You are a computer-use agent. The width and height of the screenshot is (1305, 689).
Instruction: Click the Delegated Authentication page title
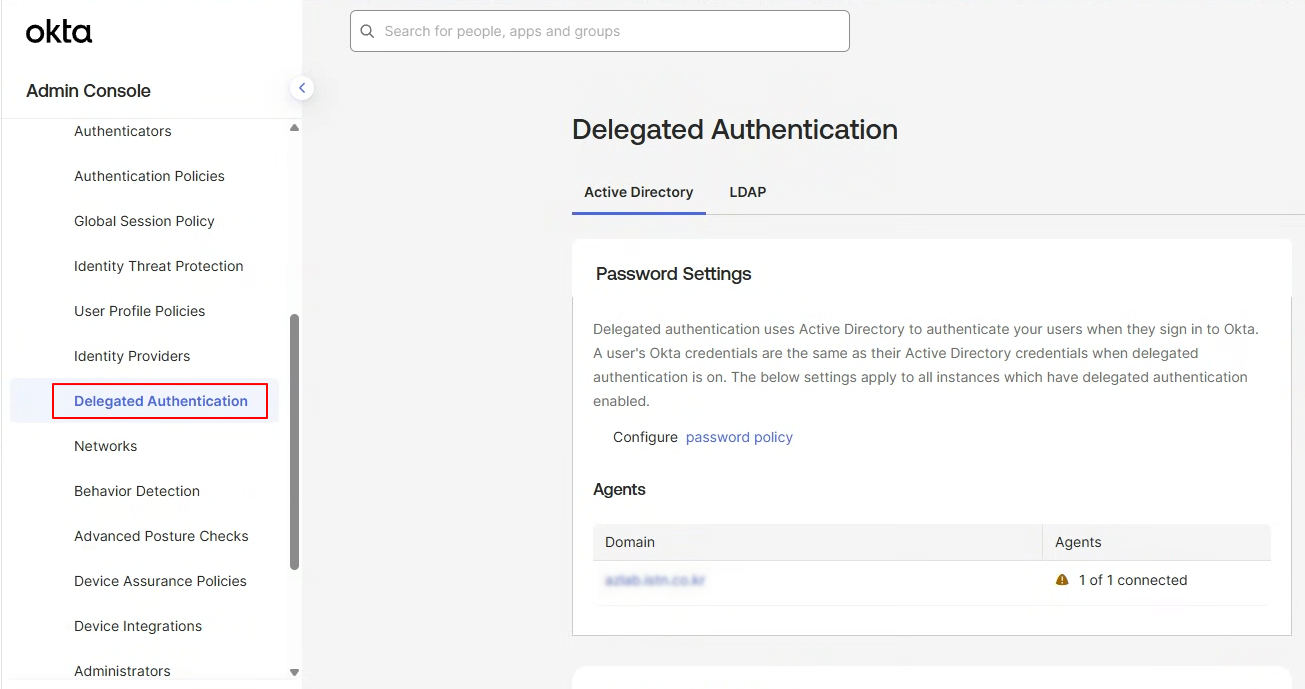point(735,130)
